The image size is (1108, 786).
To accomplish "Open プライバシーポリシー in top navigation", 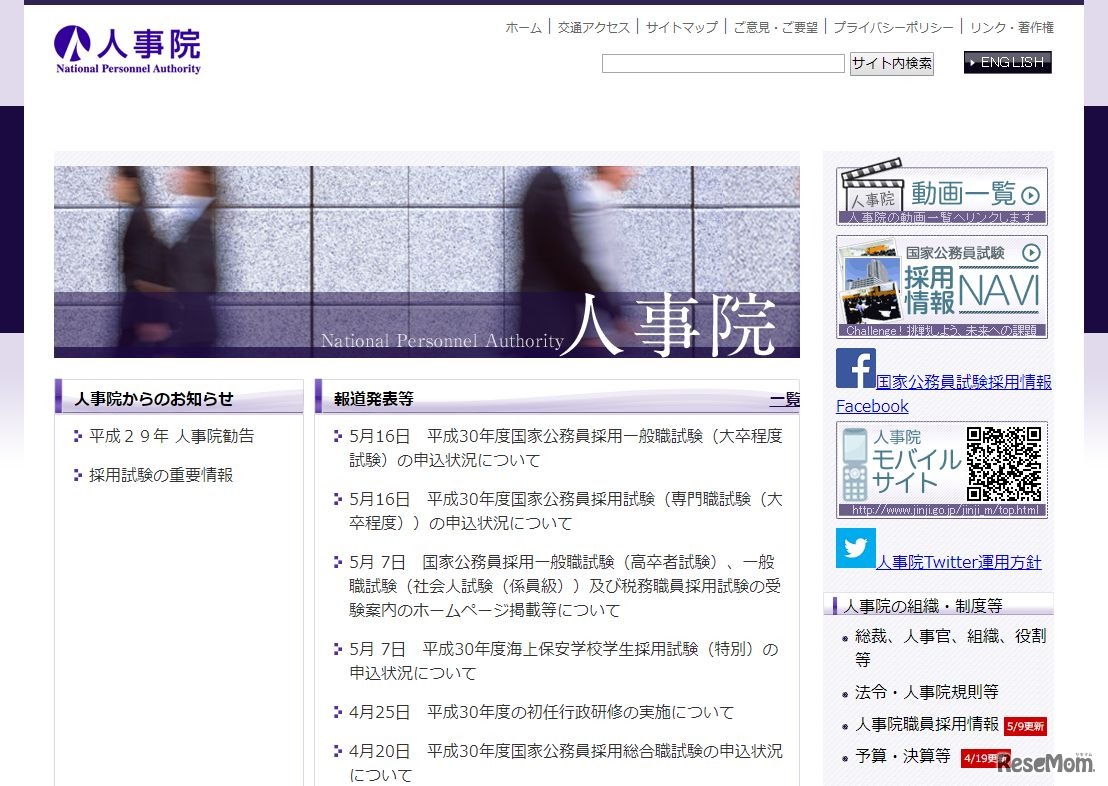I will 893,28.
